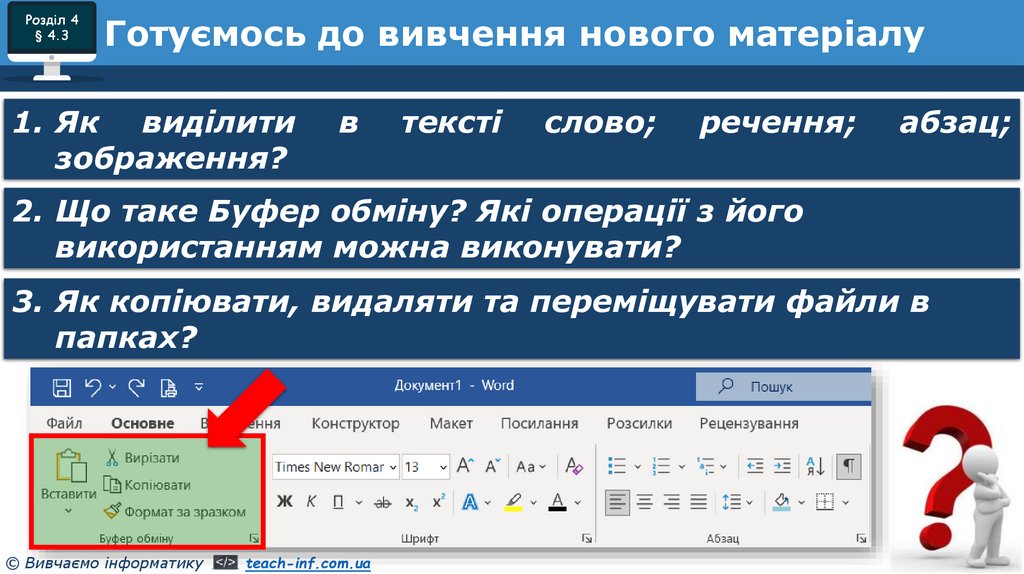Click borders grid icon
The width and height of the screenshot is (1024, 574).
[x=825, y=502]
